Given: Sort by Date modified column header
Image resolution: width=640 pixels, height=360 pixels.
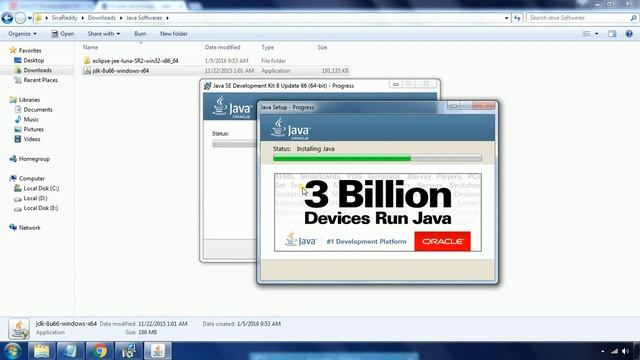Looking at the screenshot, I should [222, 47].
